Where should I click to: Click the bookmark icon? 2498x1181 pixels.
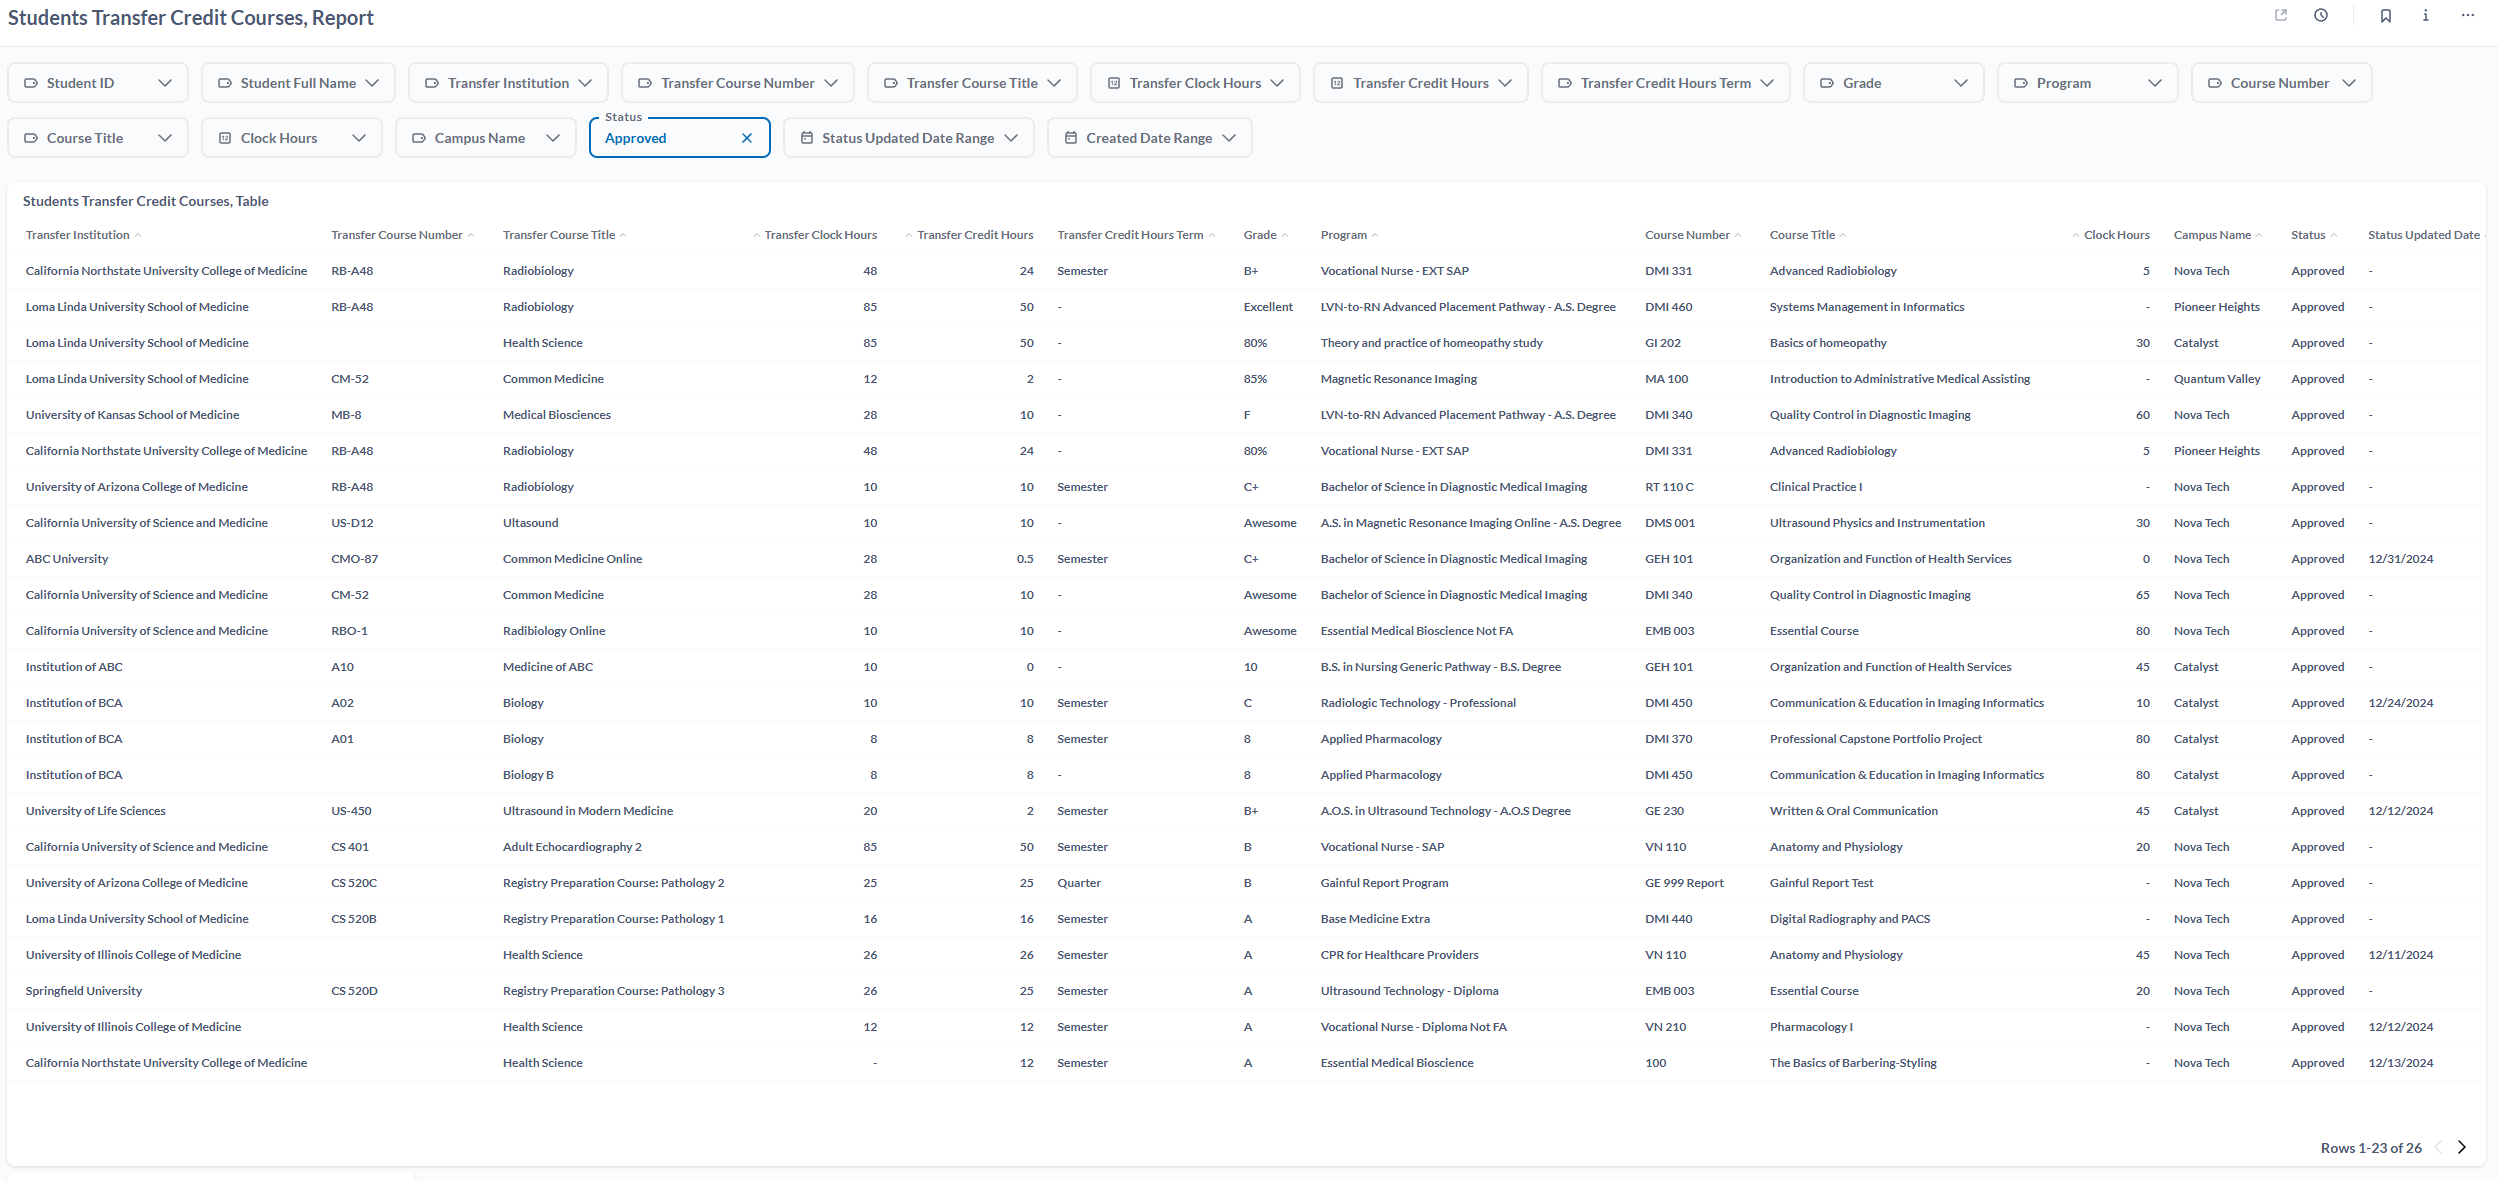coord(2386,15)
